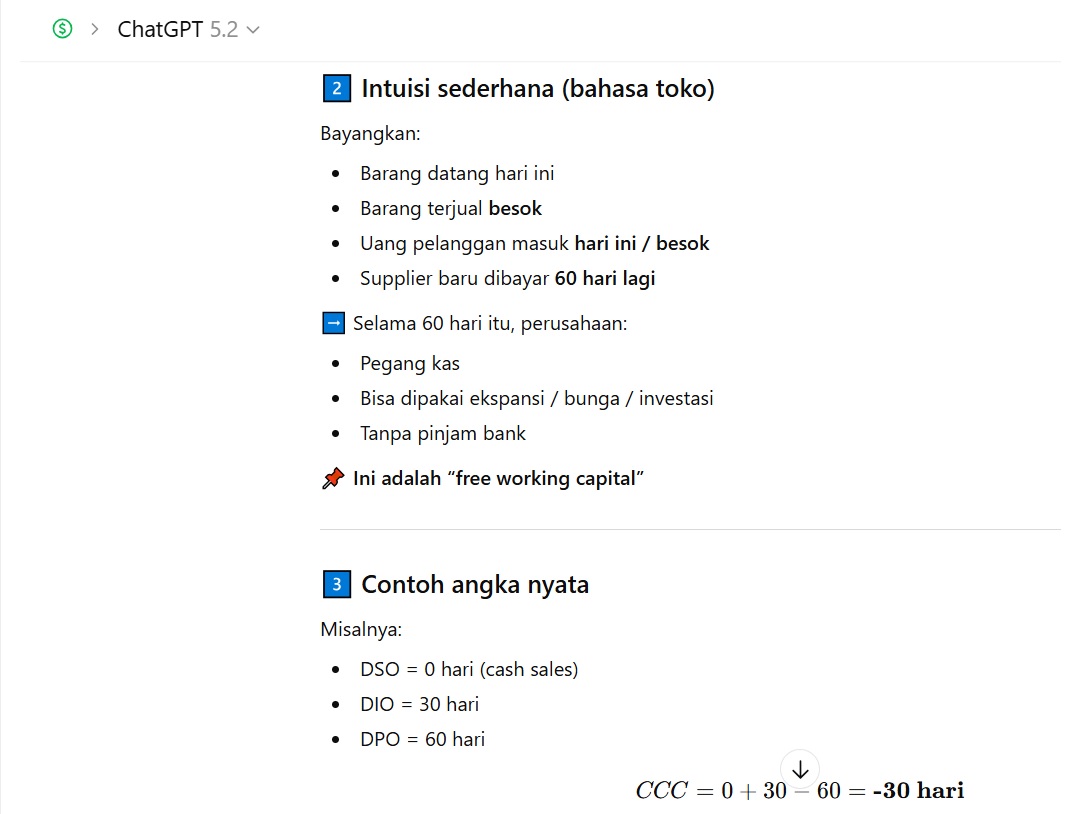Screen dimensions: 1091x814
Task: Click the bullet "DIO = 30 hari"
Action: 419,705
